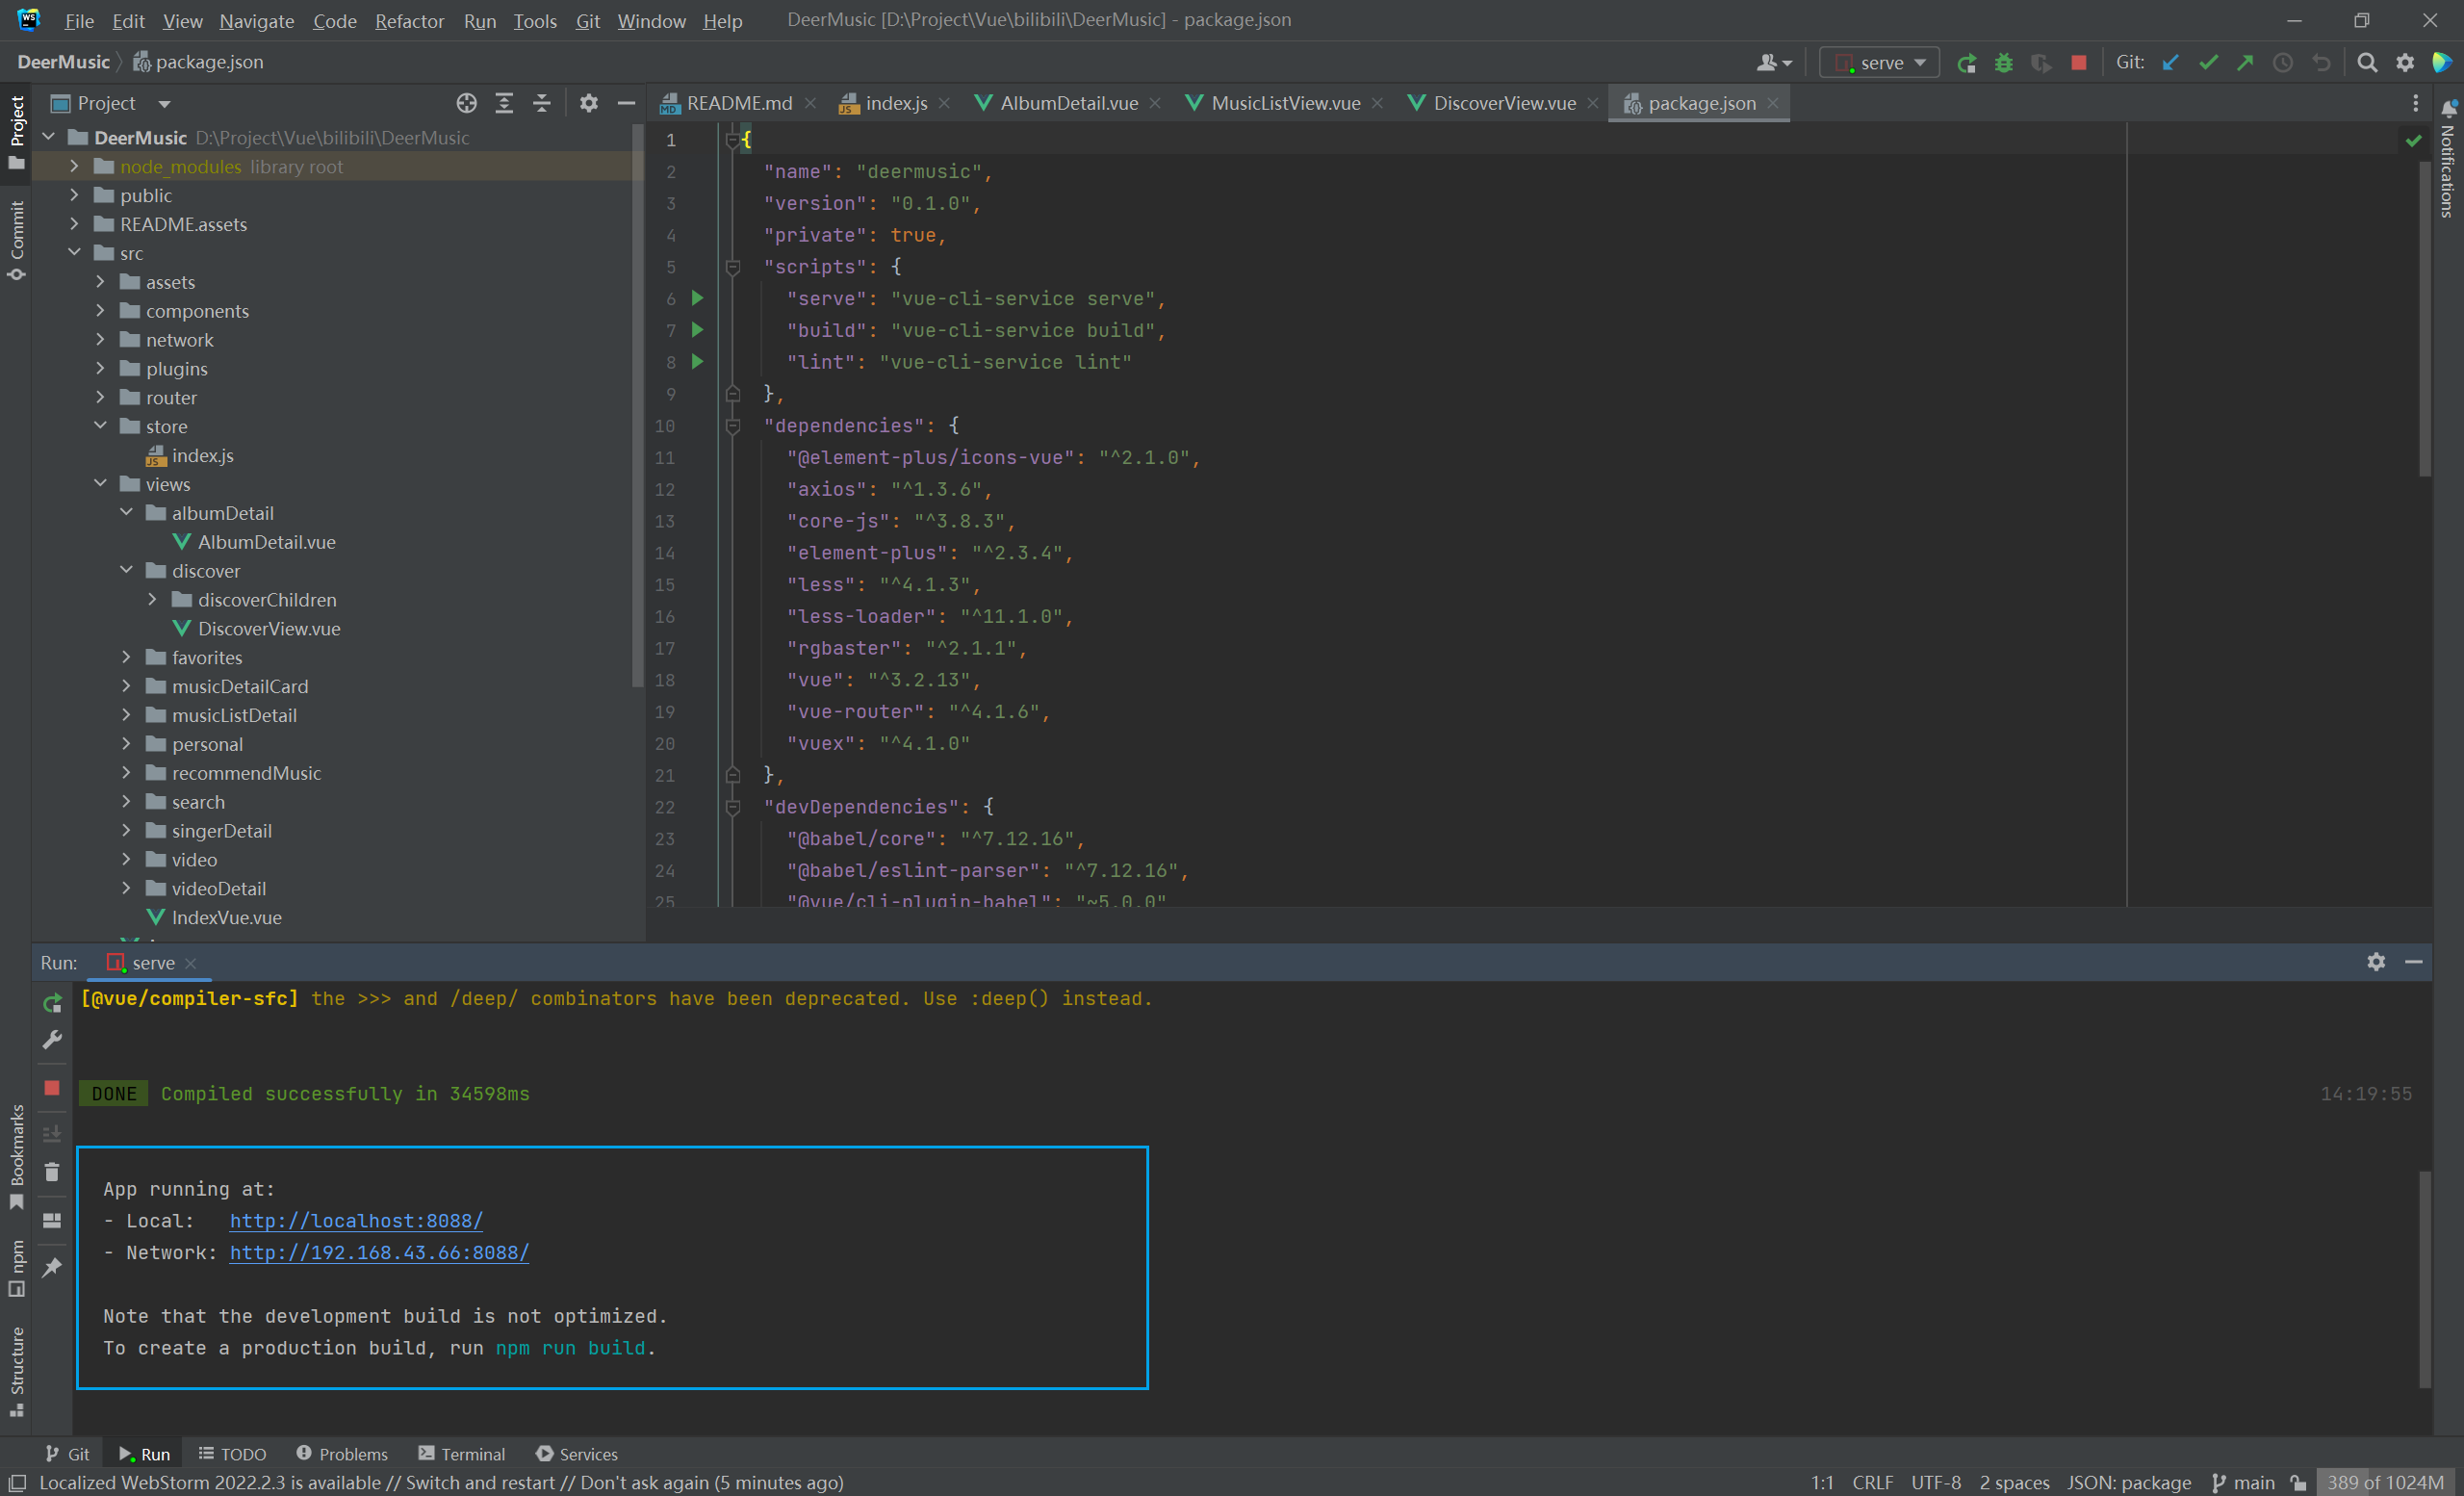Switch to the README.md tab

[739, 103]
